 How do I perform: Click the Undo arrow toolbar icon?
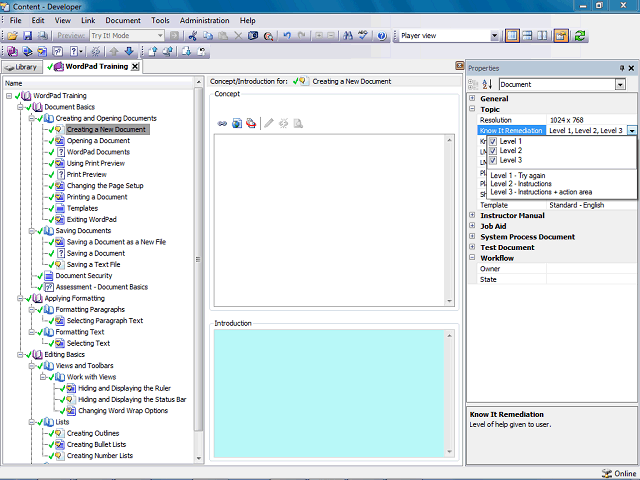287,36
